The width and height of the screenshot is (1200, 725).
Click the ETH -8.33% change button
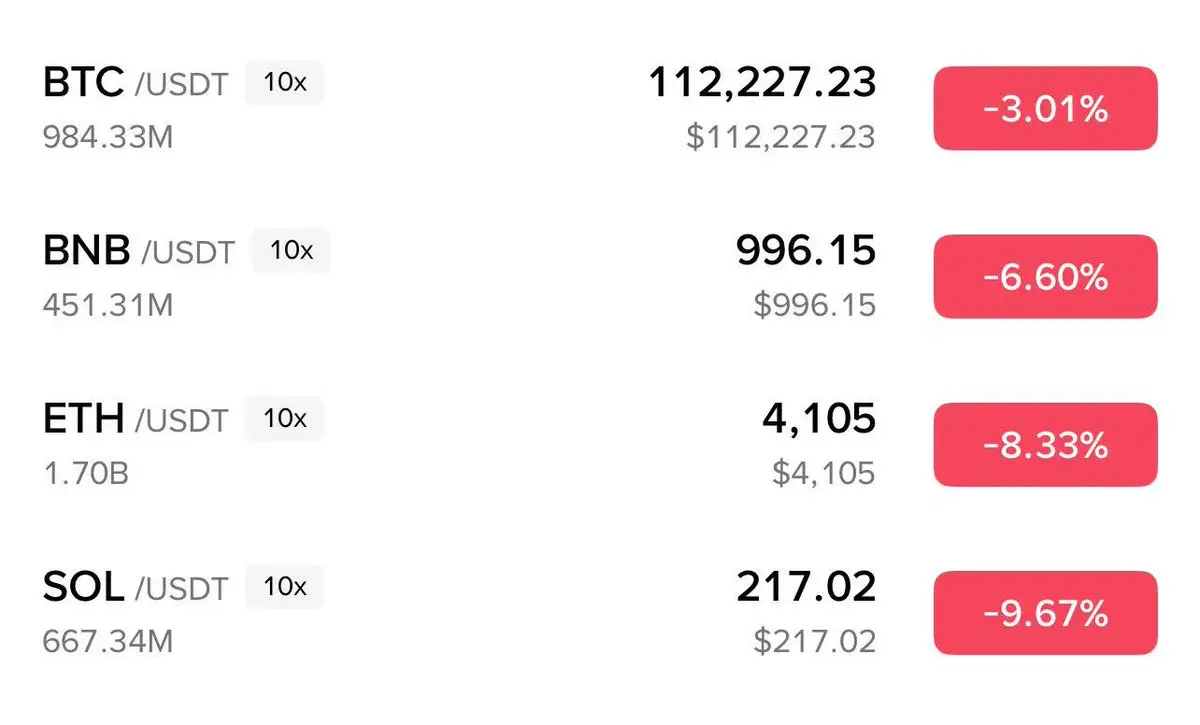(x=1045, y=445)
